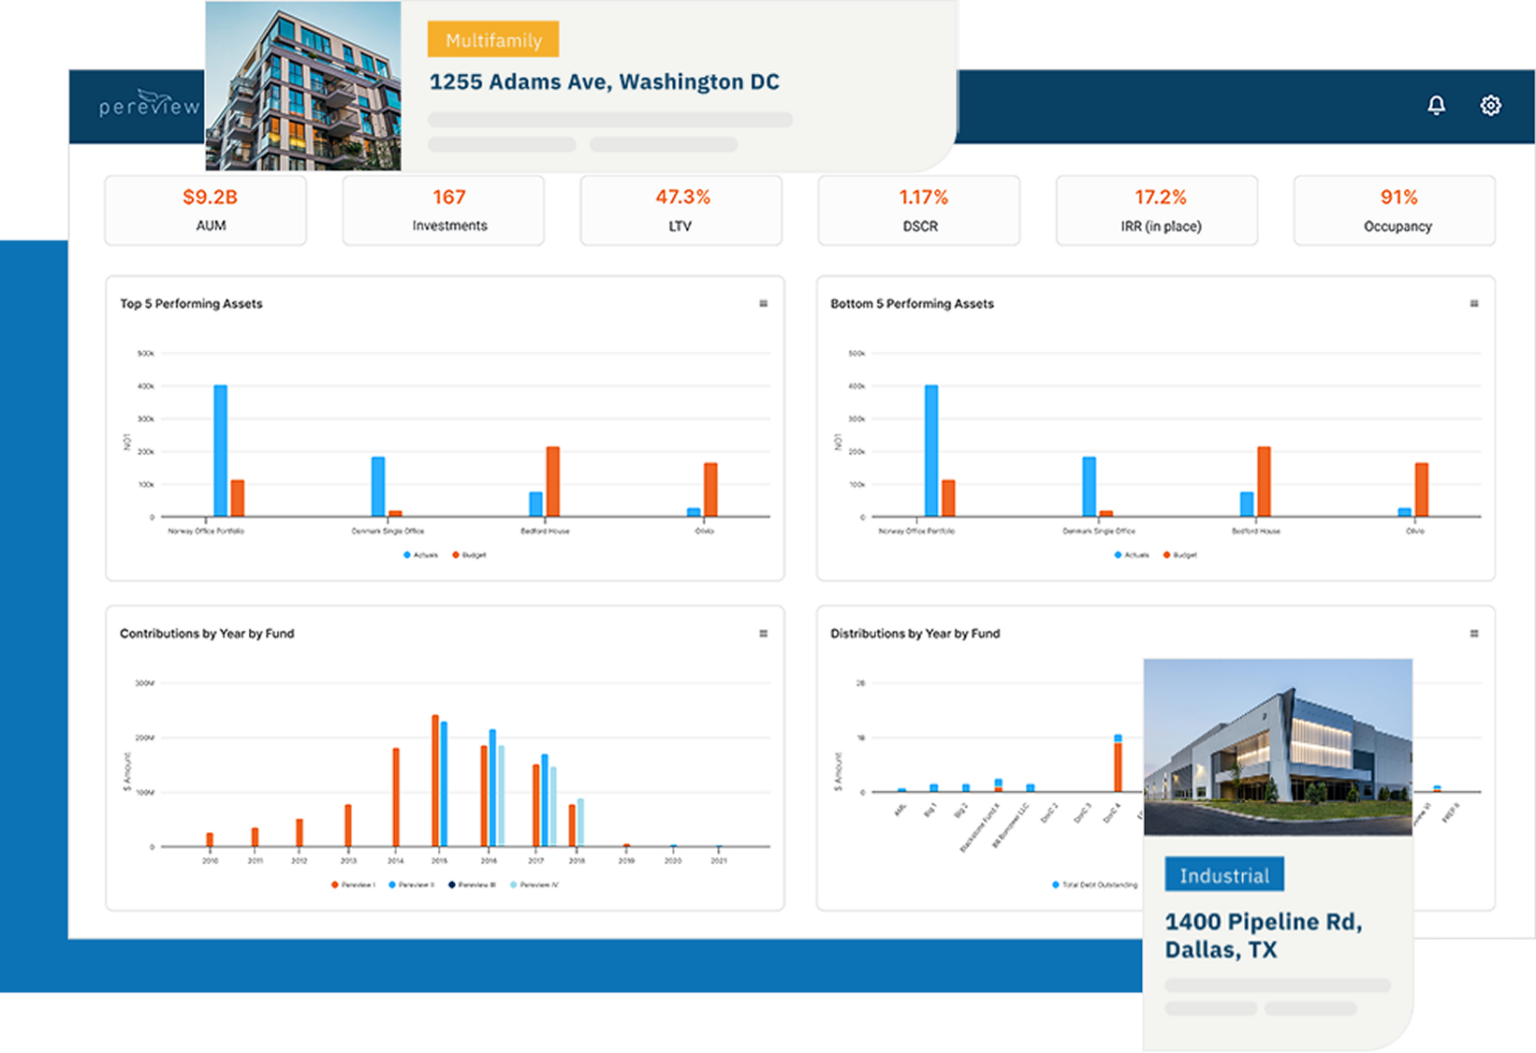Select the $9.2B AUM card
Image resolution: width=1536 pixels, height=1053 pixels.
(x=206, y=210)
